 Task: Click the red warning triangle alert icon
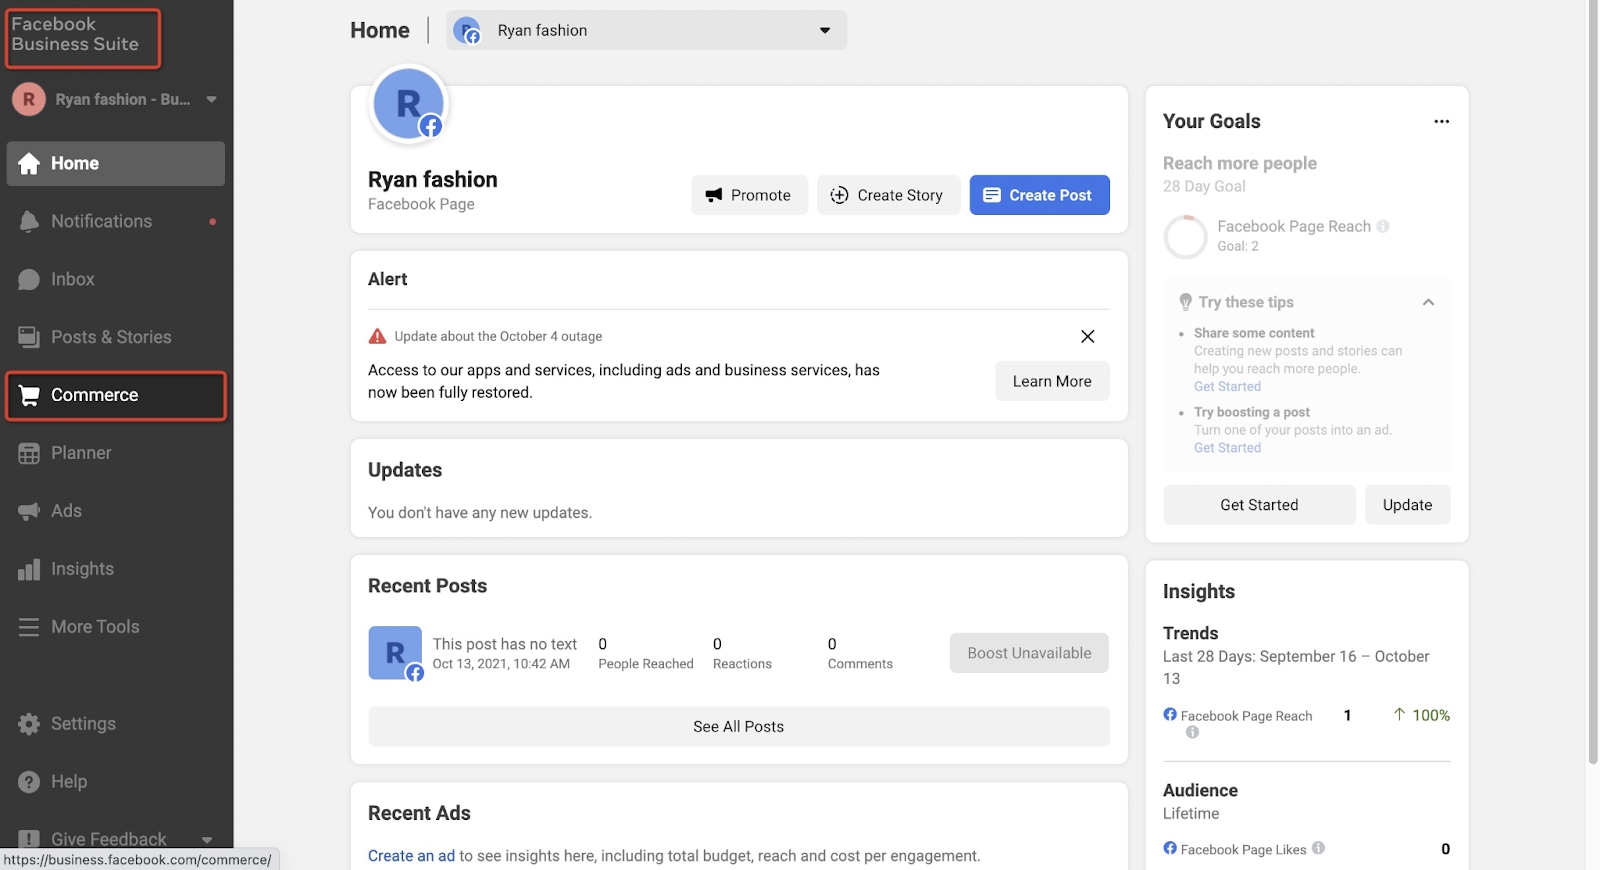click(x=377, y=337)
